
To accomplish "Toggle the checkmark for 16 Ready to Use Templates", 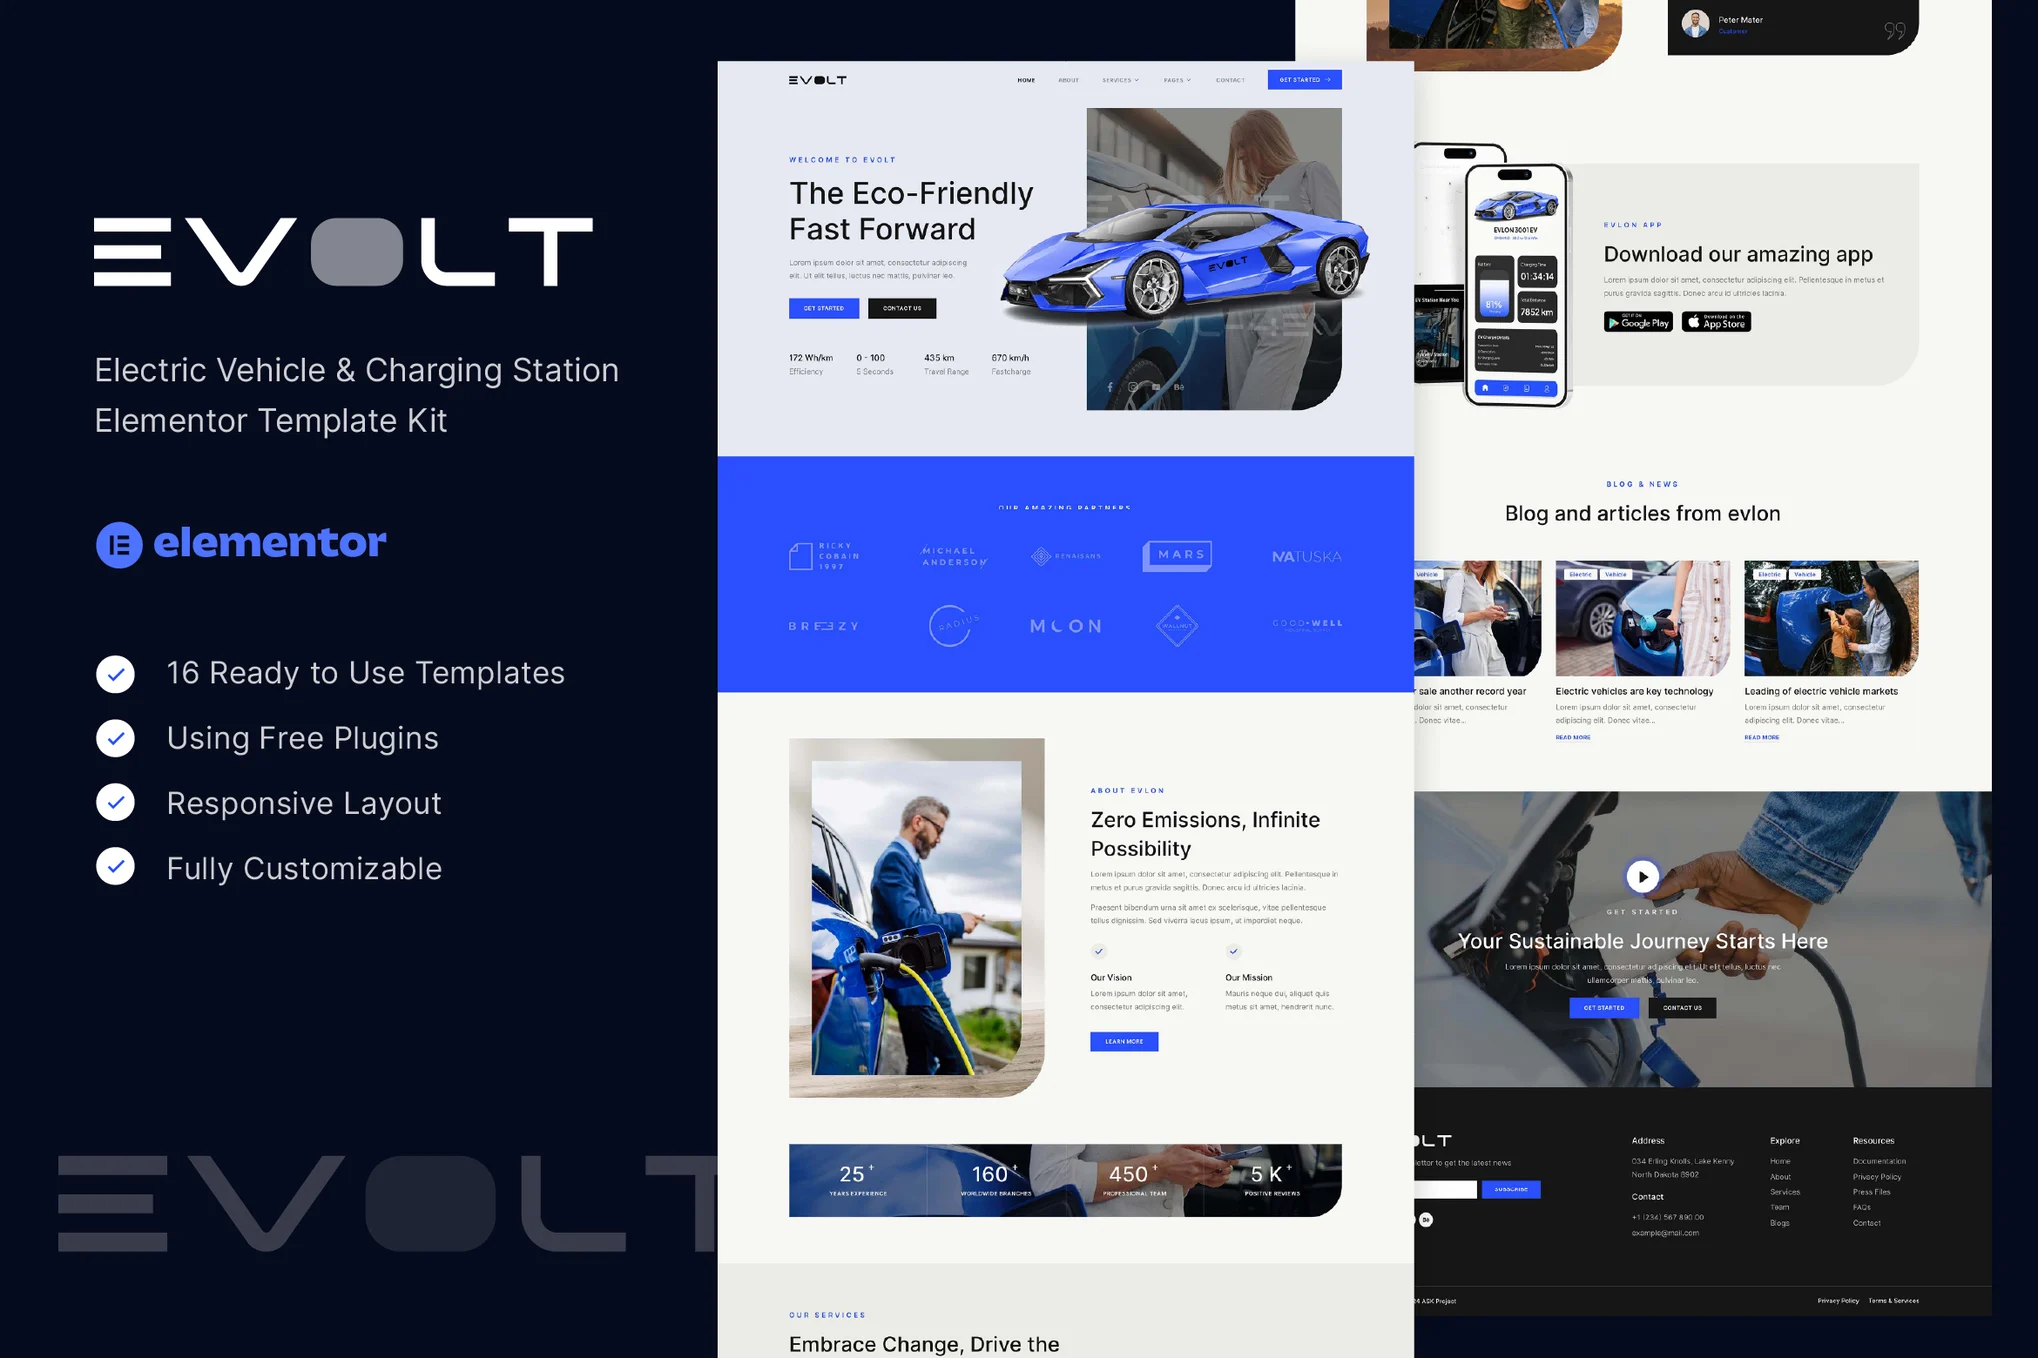I will (x=115, y=671).
